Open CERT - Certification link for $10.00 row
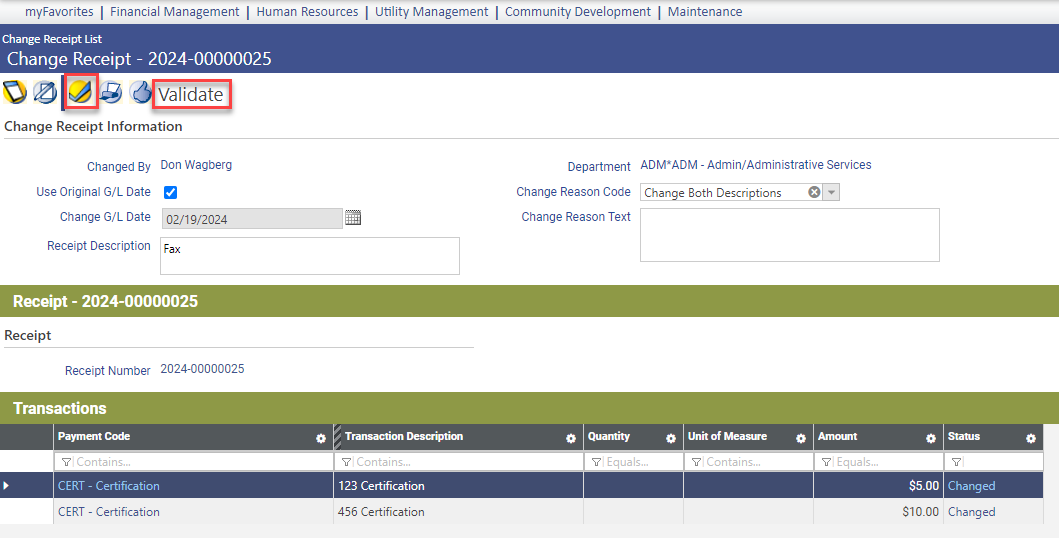 [x=109, y=512]
